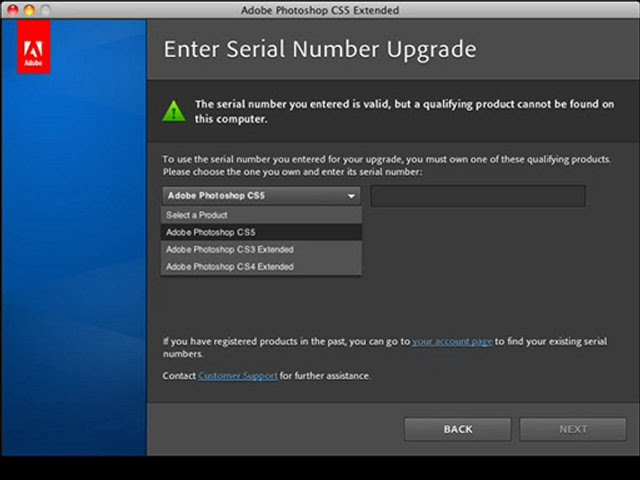
Task: Close the Photoshop installer window
Action: click(13, 10)
